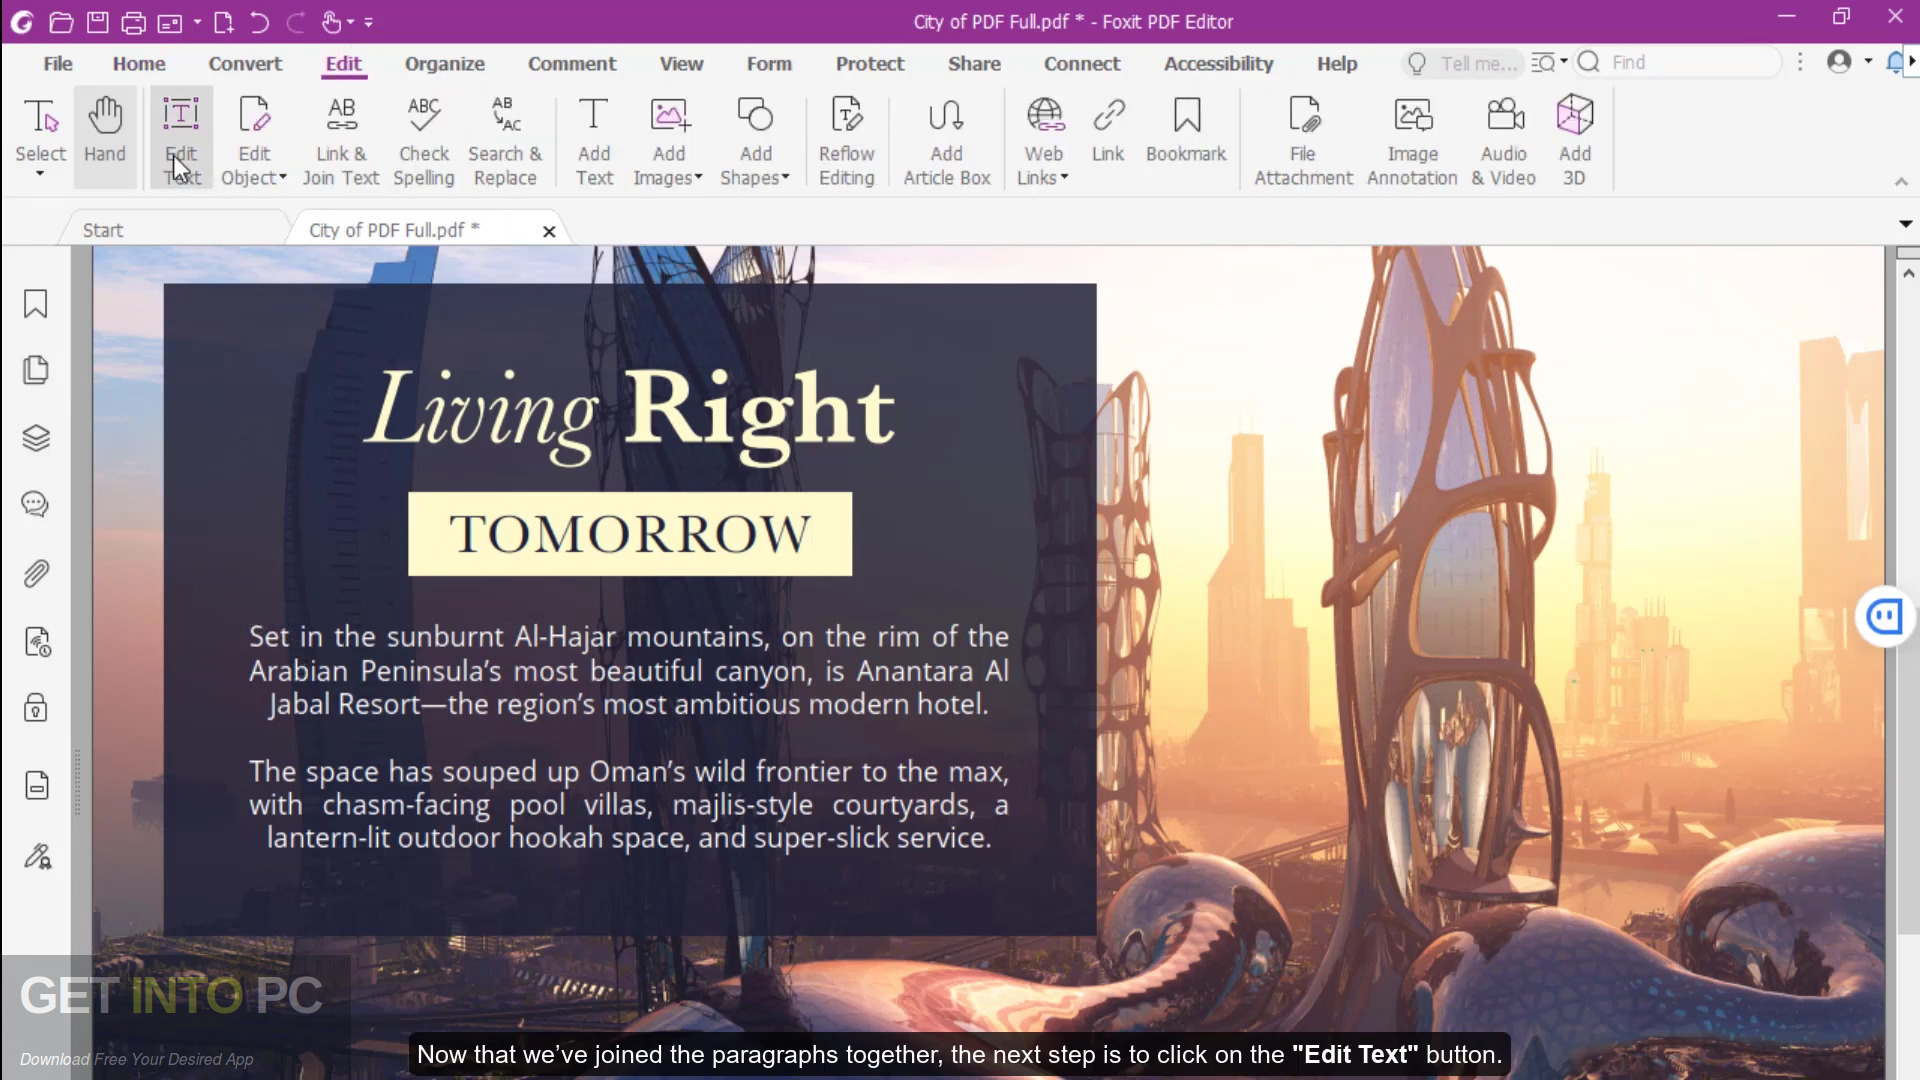The height and width of the screenshot is (1080, 1920).
Task: Open the Layers side panel
Action: point(36,438)
